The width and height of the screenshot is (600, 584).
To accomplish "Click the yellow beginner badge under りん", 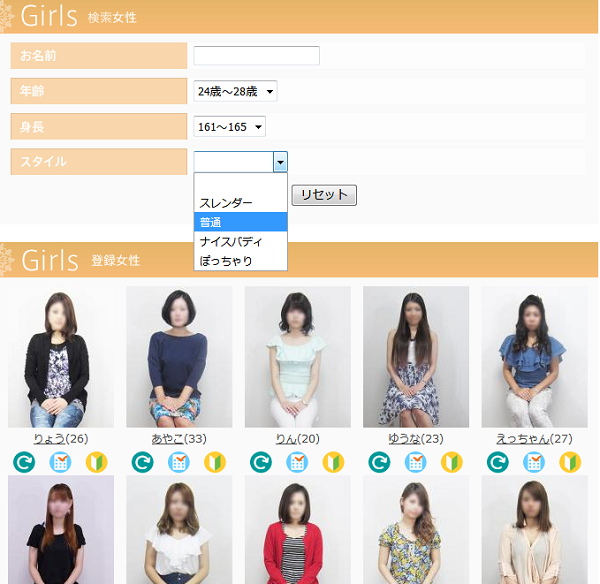I will pyautogui.click(x=333, y=462).
